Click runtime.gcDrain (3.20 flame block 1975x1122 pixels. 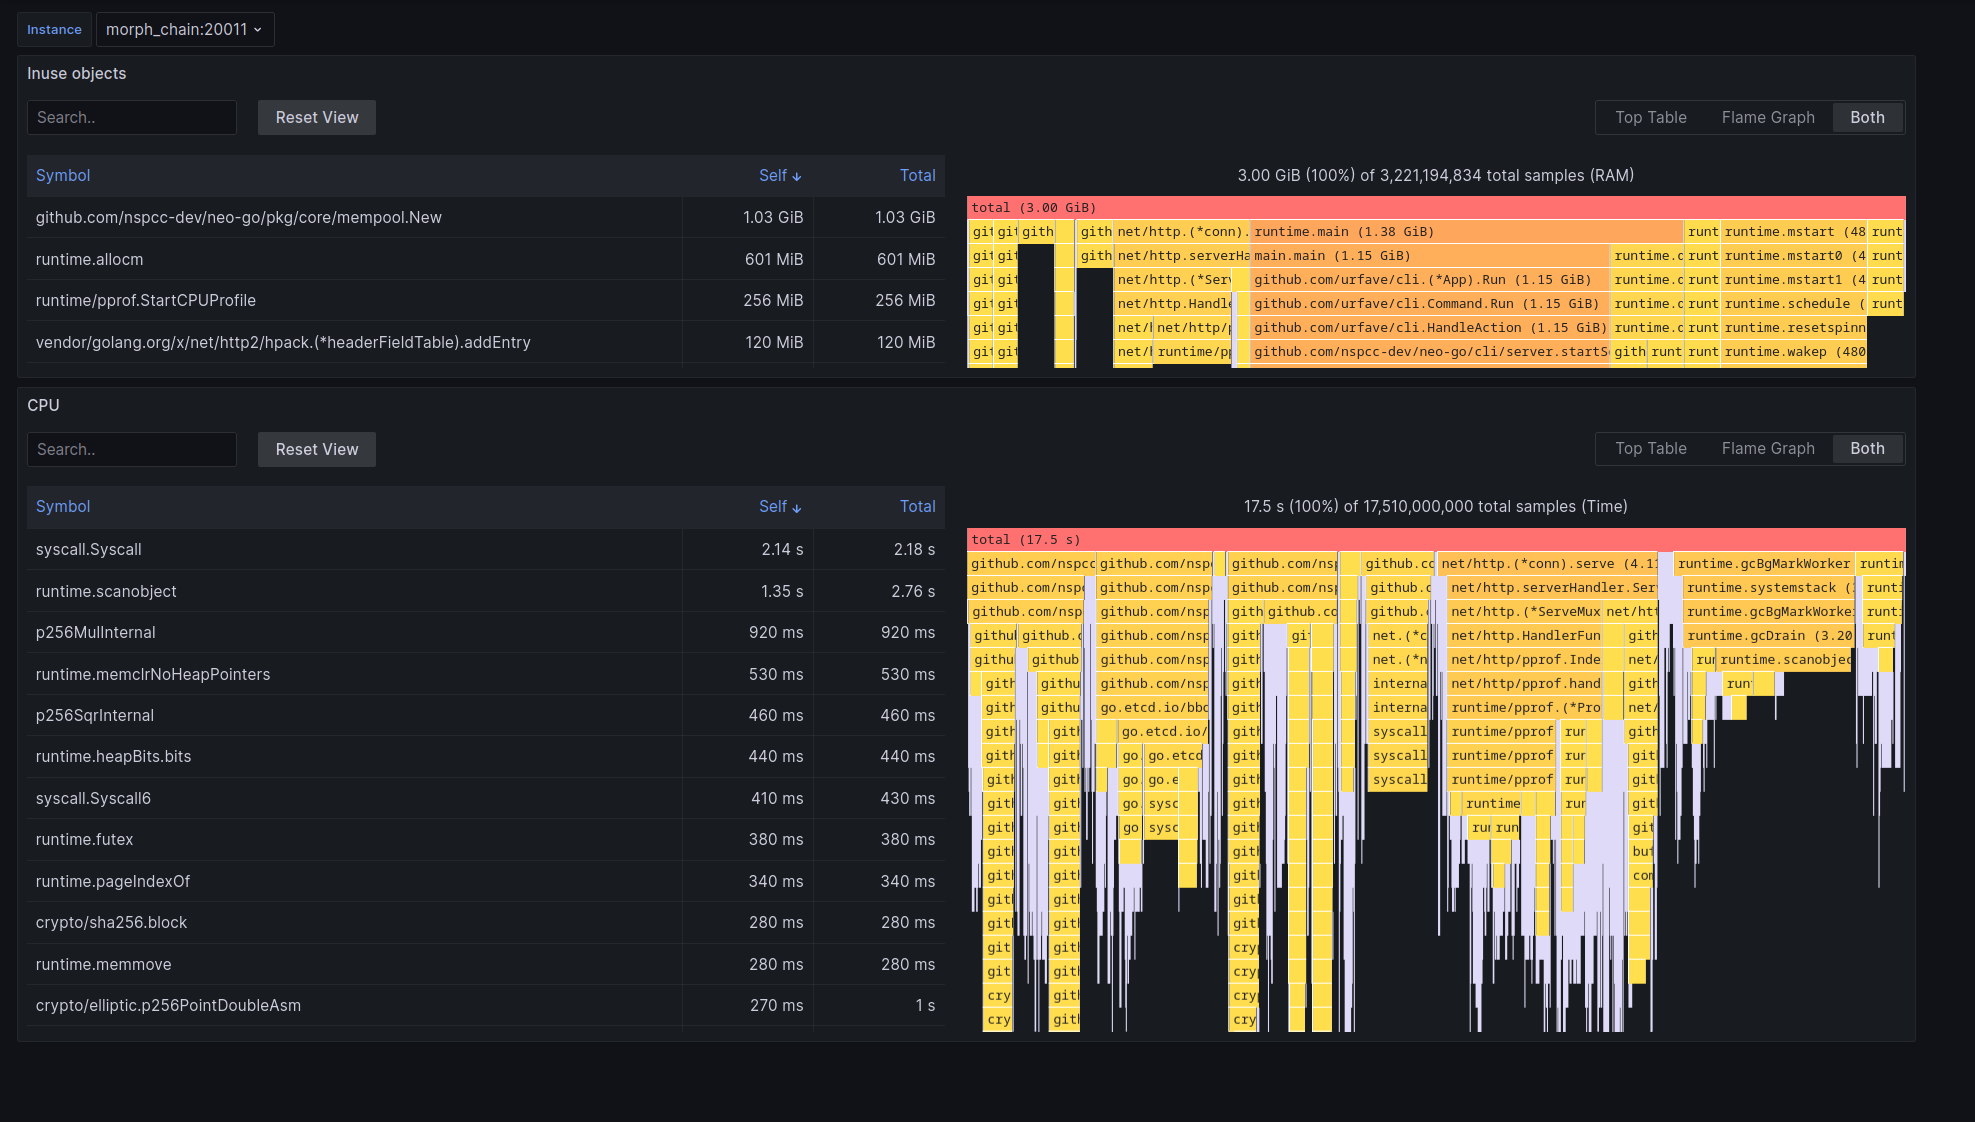[x=1769, y=636]
